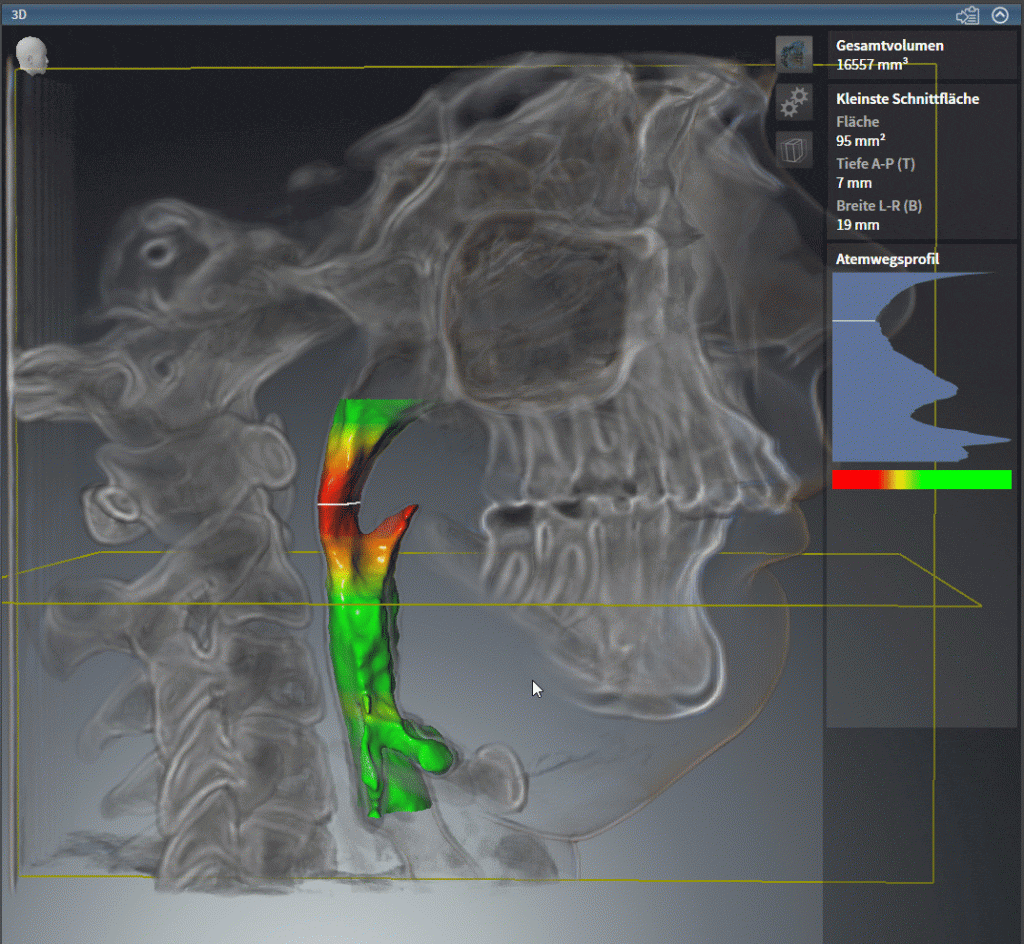Open the gears settings icon
Image resolution: width=1024 pixels, height=944 pixels.
click(x=794, y=102)
